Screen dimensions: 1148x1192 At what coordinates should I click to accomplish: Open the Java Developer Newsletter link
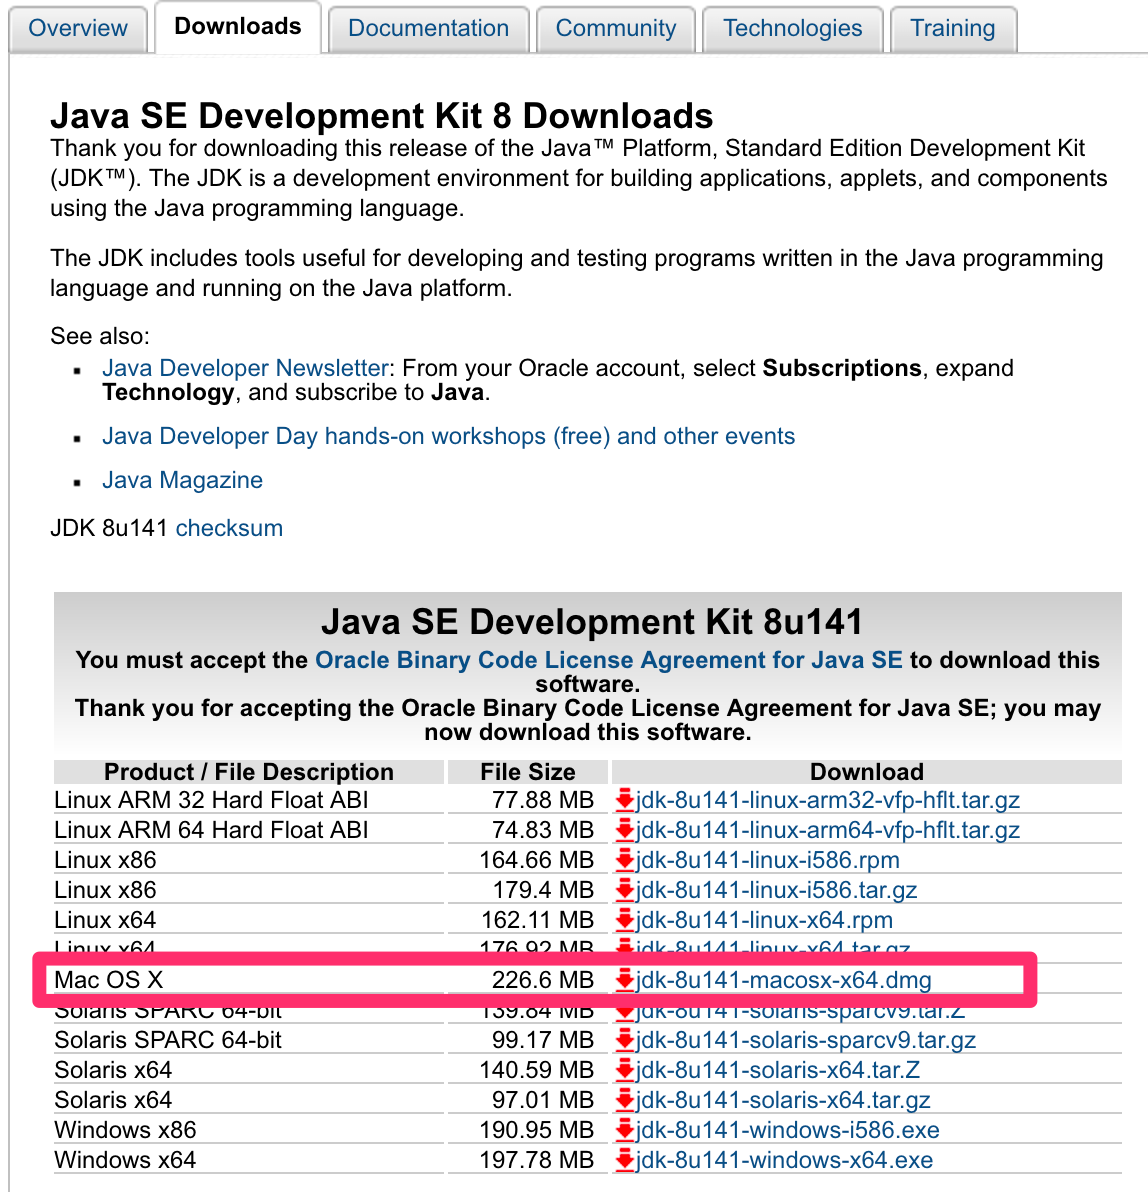coord(245,368)
